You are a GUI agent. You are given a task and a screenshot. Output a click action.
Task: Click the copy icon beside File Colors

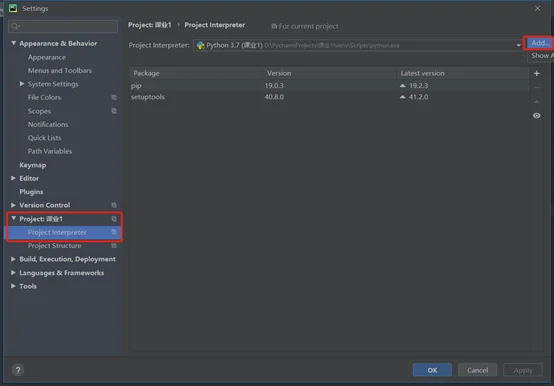click(x=114, y=97)
